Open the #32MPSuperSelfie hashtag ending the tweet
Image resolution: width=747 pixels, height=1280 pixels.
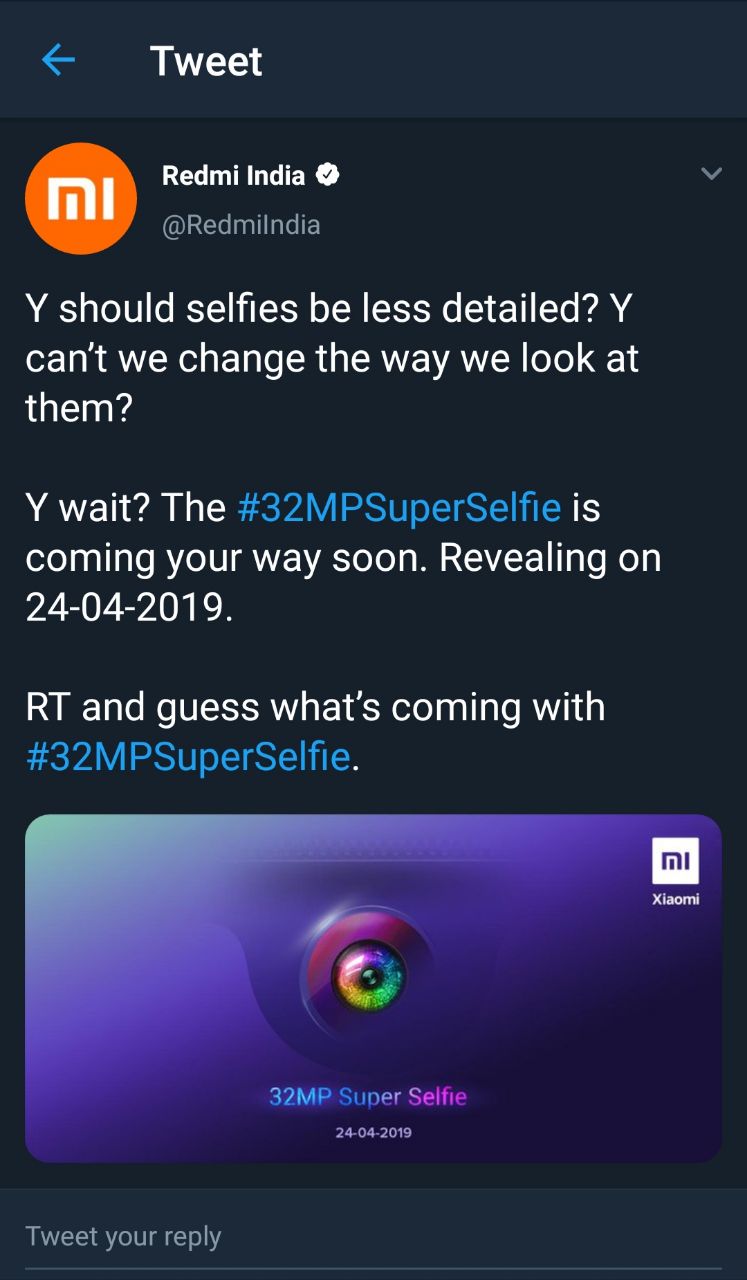[187, 756]
